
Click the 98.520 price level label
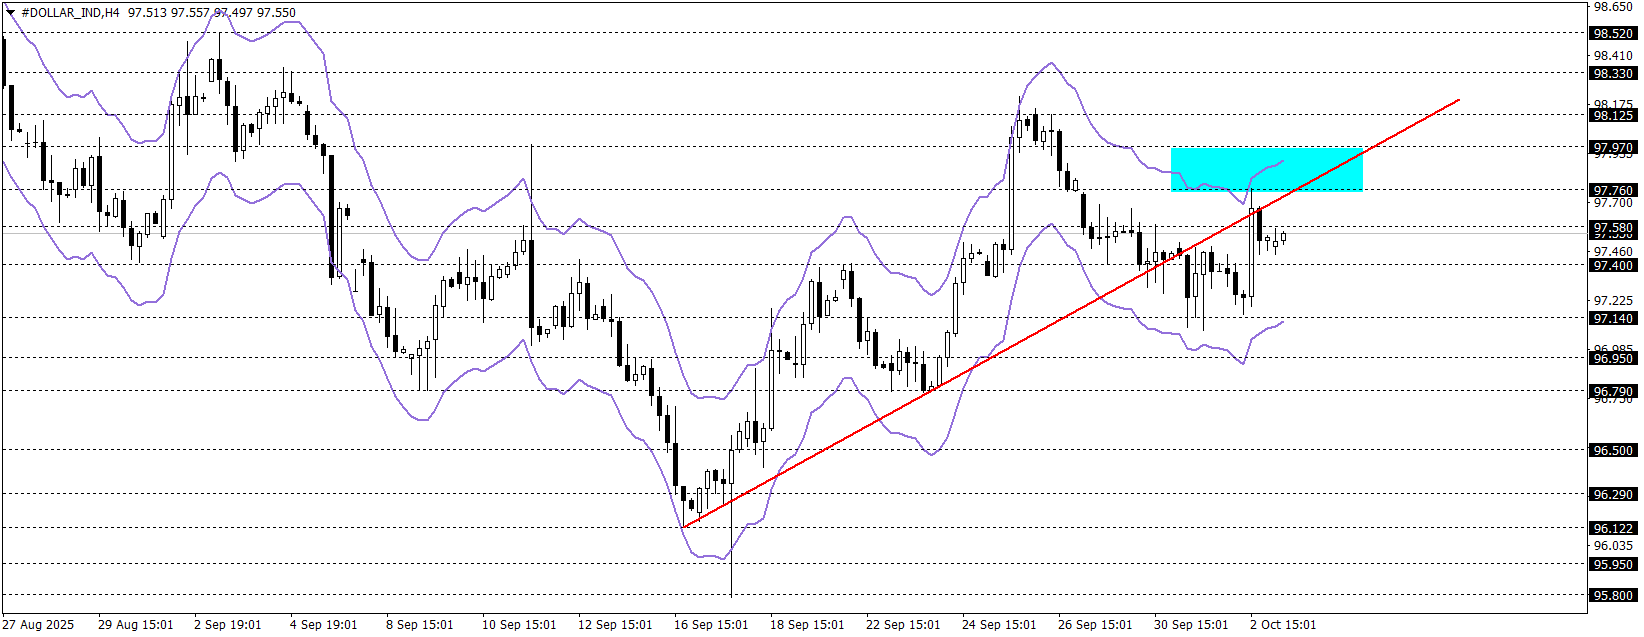(1612, 33)
